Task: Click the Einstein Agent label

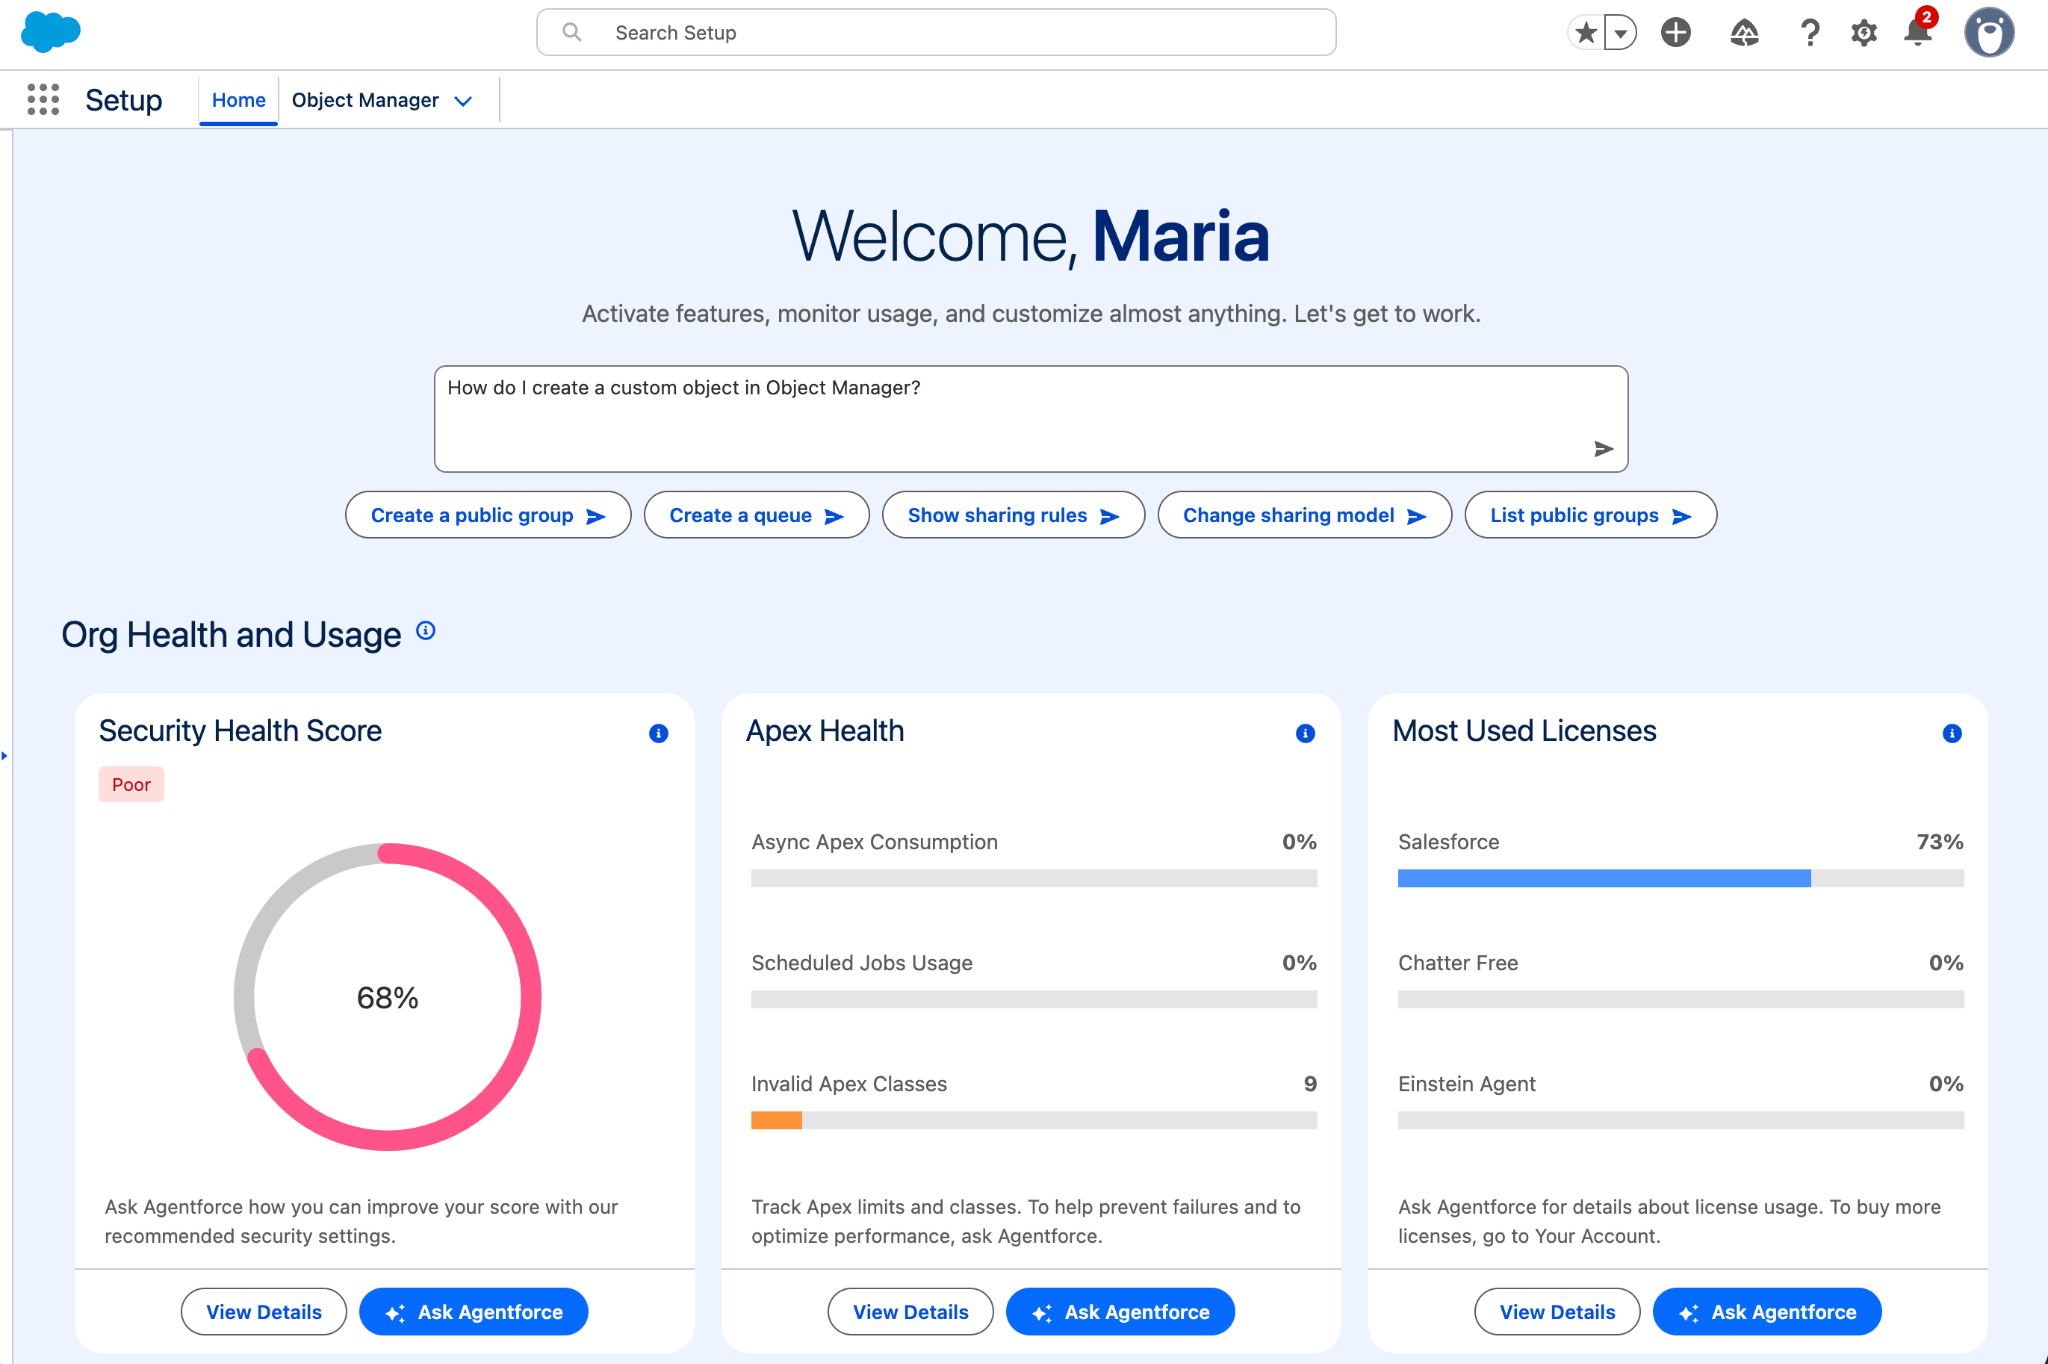Action: coord(1467,1084)
